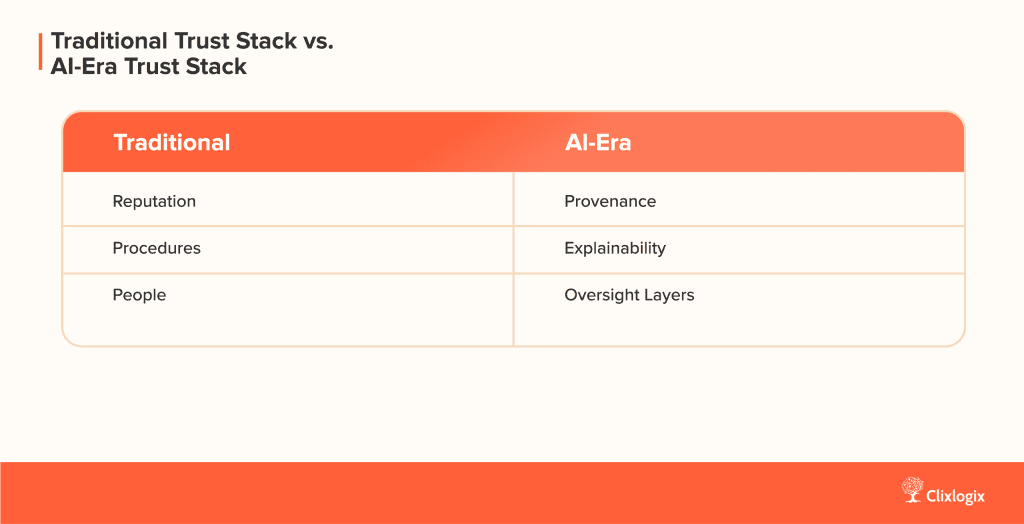
Task: Click the Oversight Layers table cell
Action: [x=629, y=295]
